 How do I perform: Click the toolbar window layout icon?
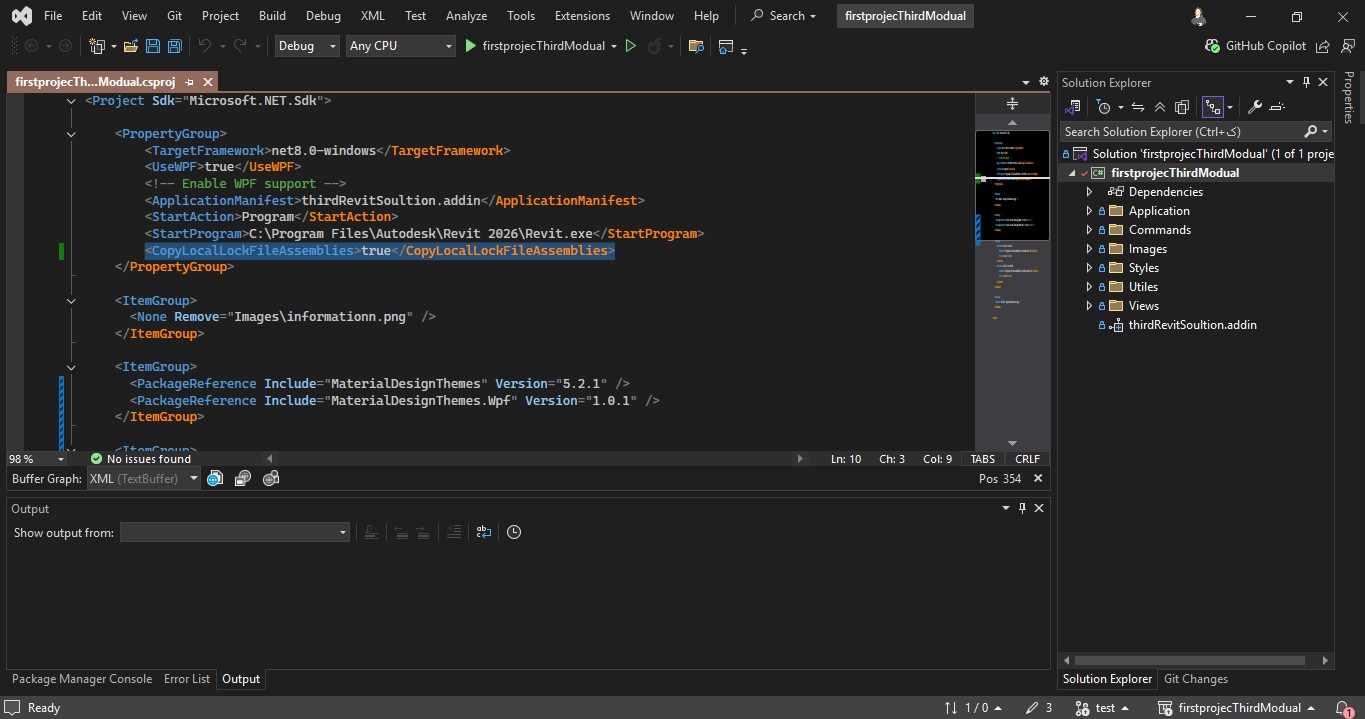[x=727, y=46]
